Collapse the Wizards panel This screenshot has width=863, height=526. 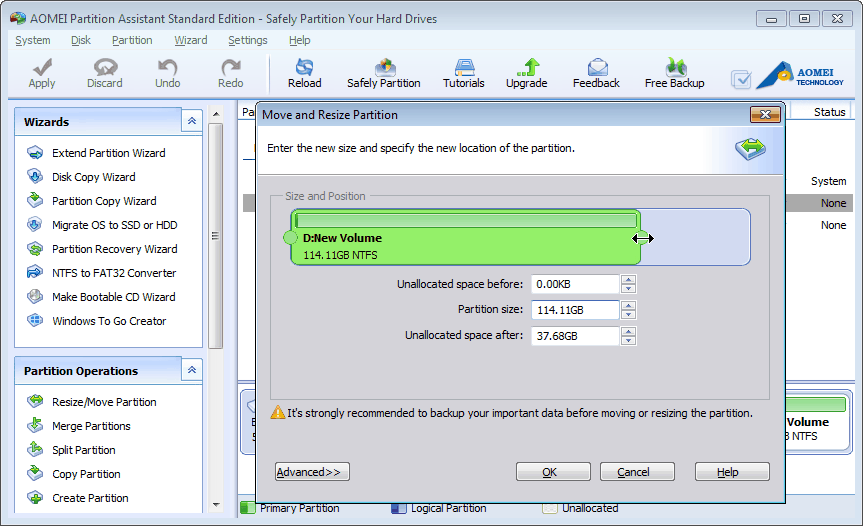click(192, 121)
